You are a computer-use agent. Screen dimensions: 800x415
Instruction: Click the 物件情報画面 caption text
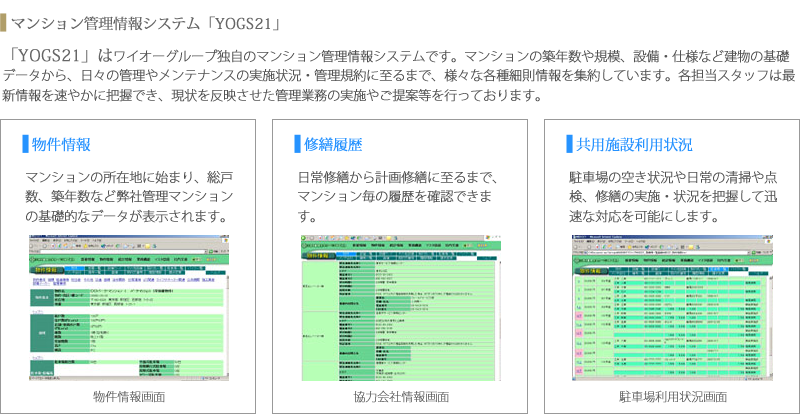click(128, 396)
